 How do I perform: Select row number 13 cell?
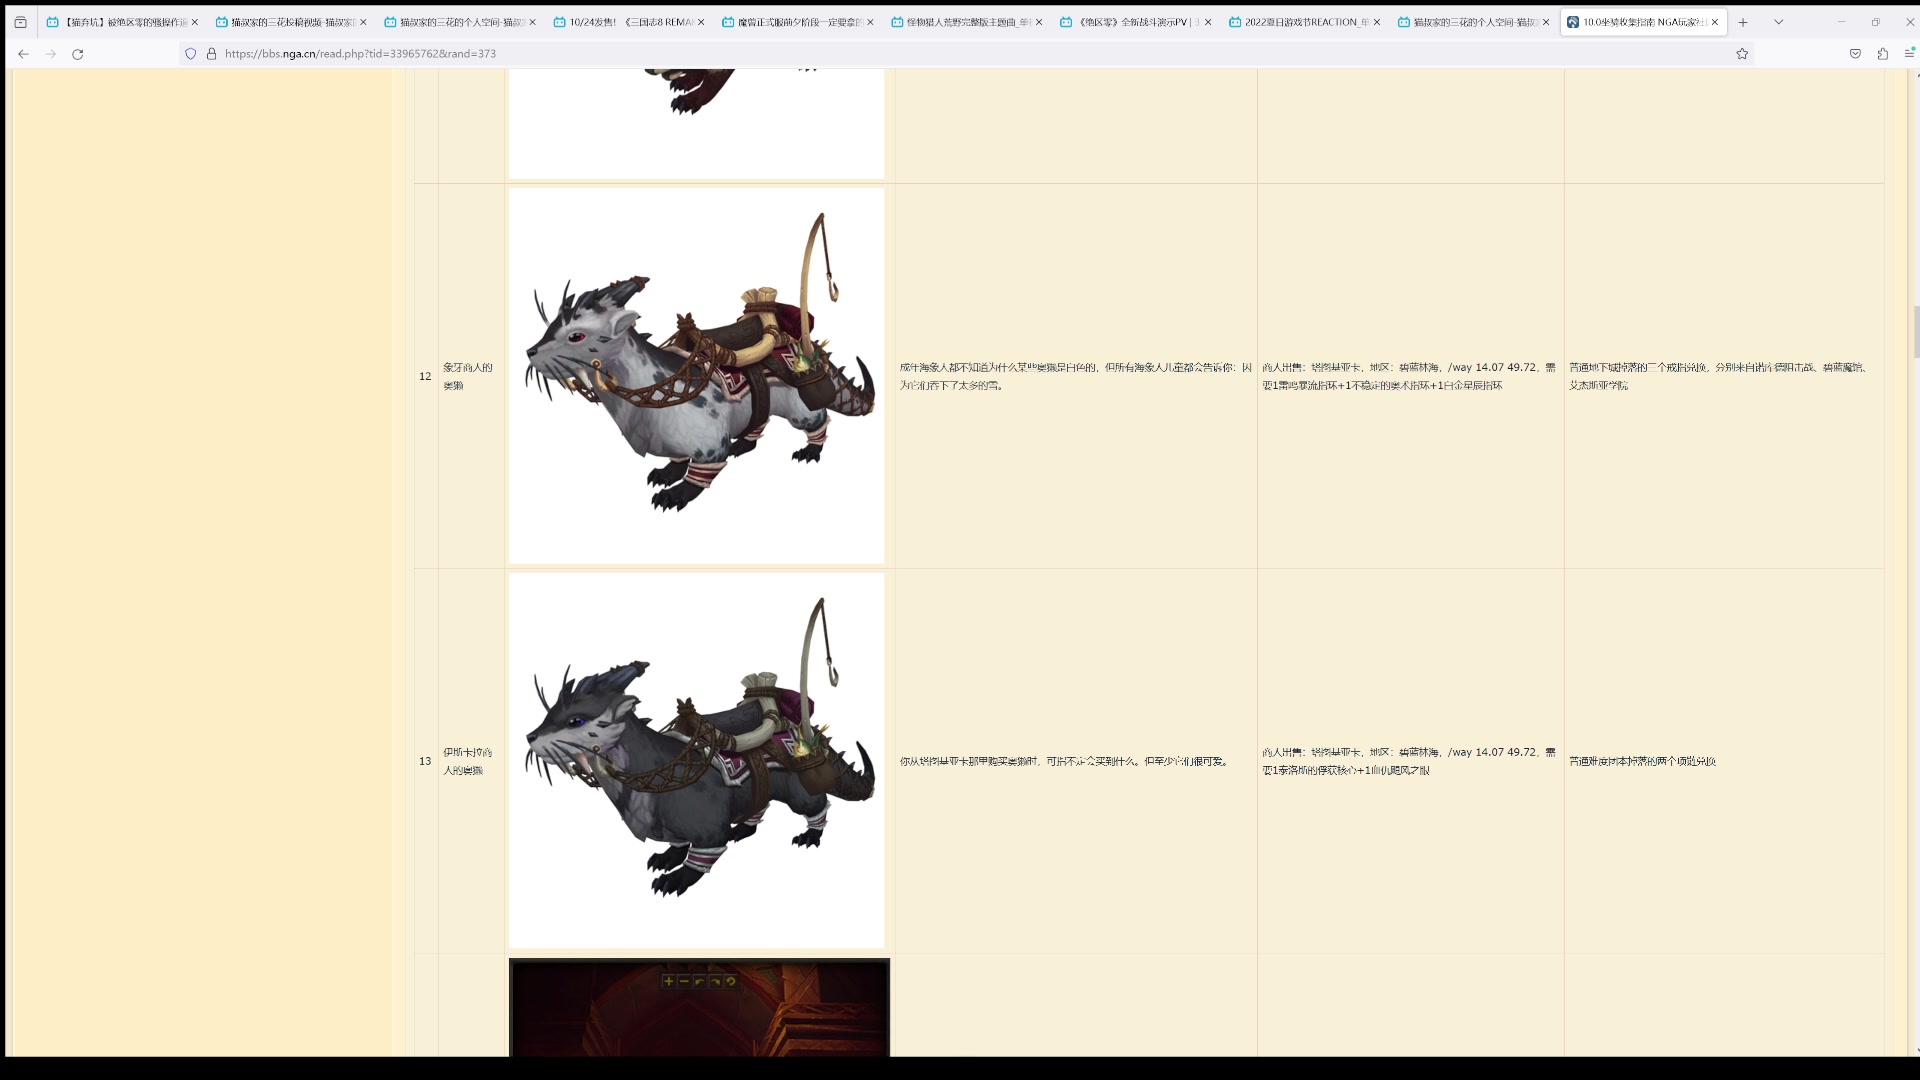(x=425, y=761)
